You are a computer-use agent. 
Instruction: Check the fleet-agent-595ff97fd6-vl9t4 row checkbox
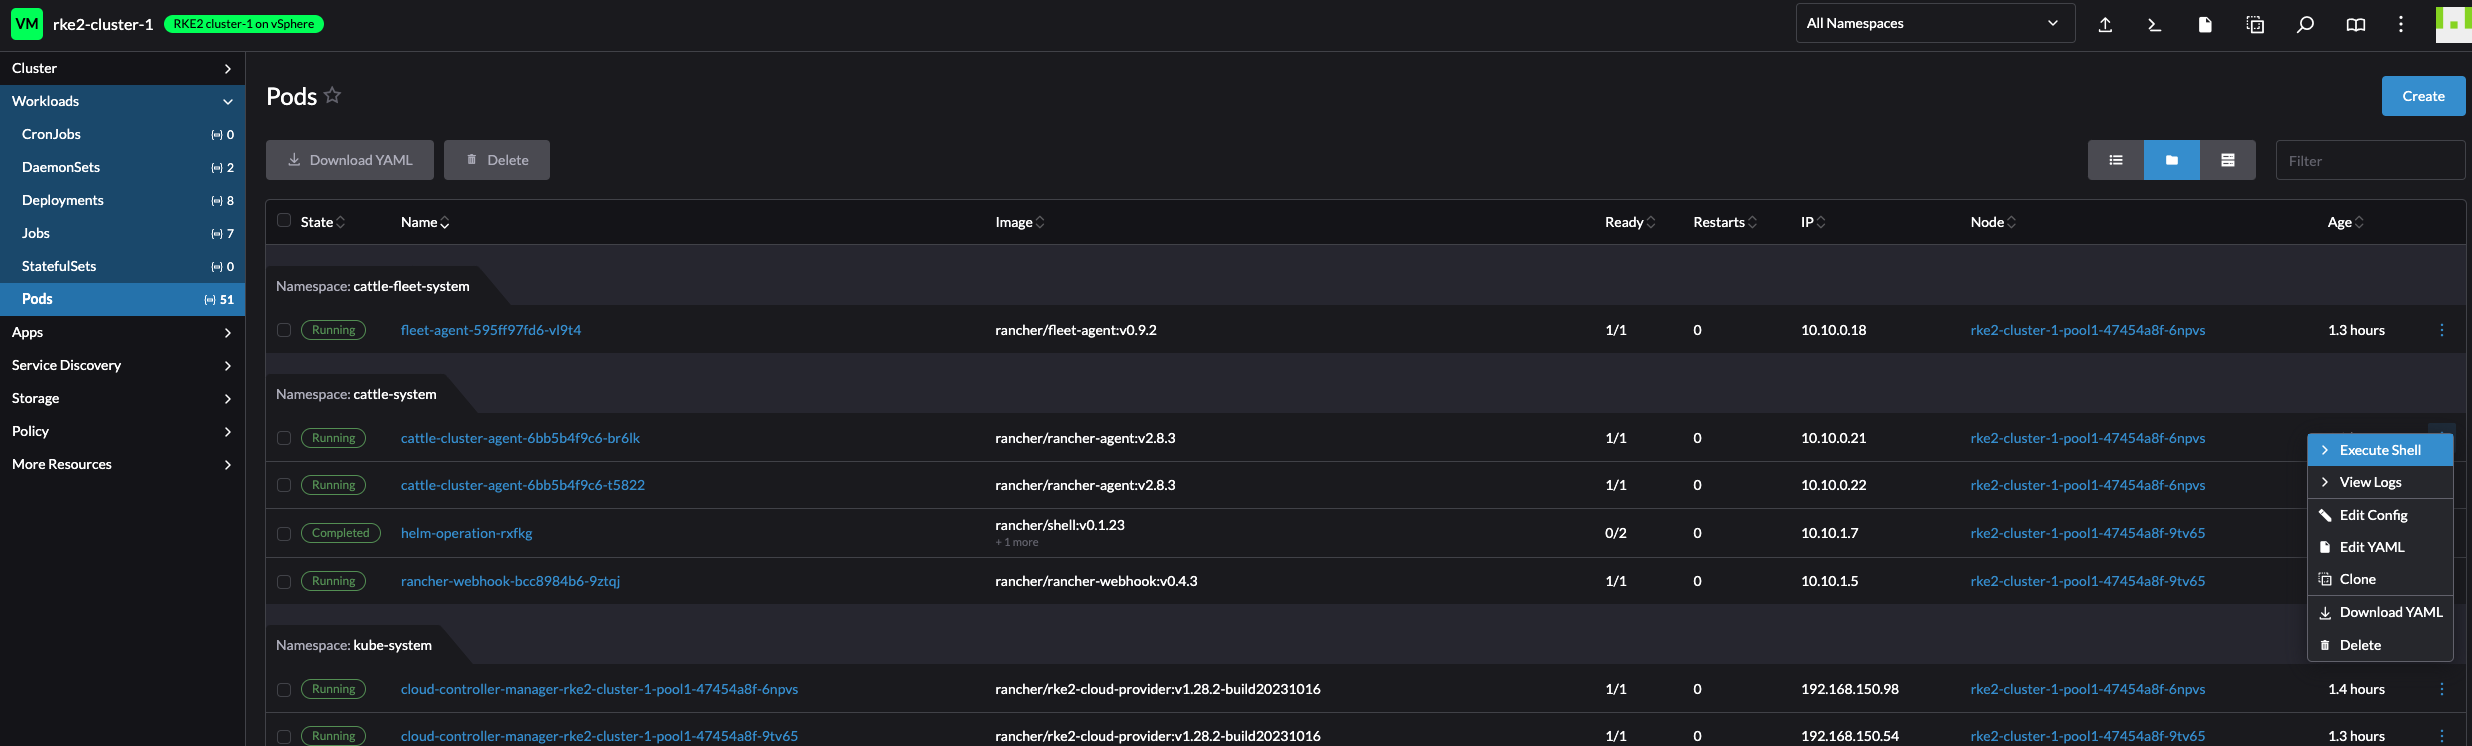[x=284, y=330]
